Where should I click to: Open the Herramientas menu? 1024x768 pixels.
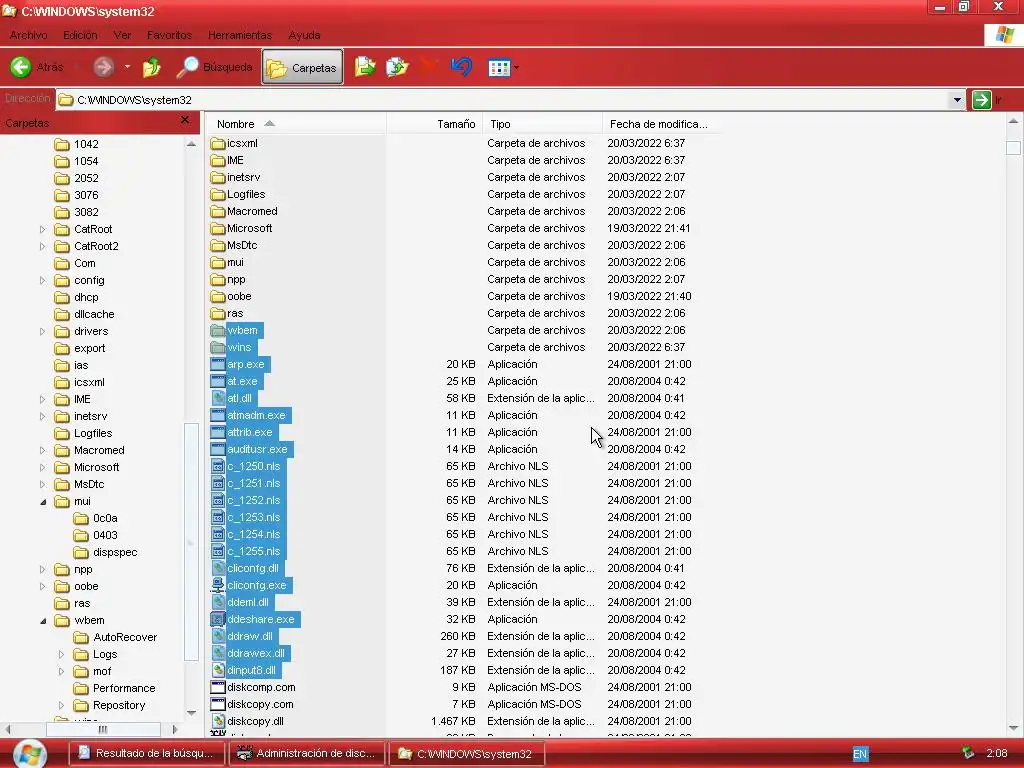(x=240, y=35)
